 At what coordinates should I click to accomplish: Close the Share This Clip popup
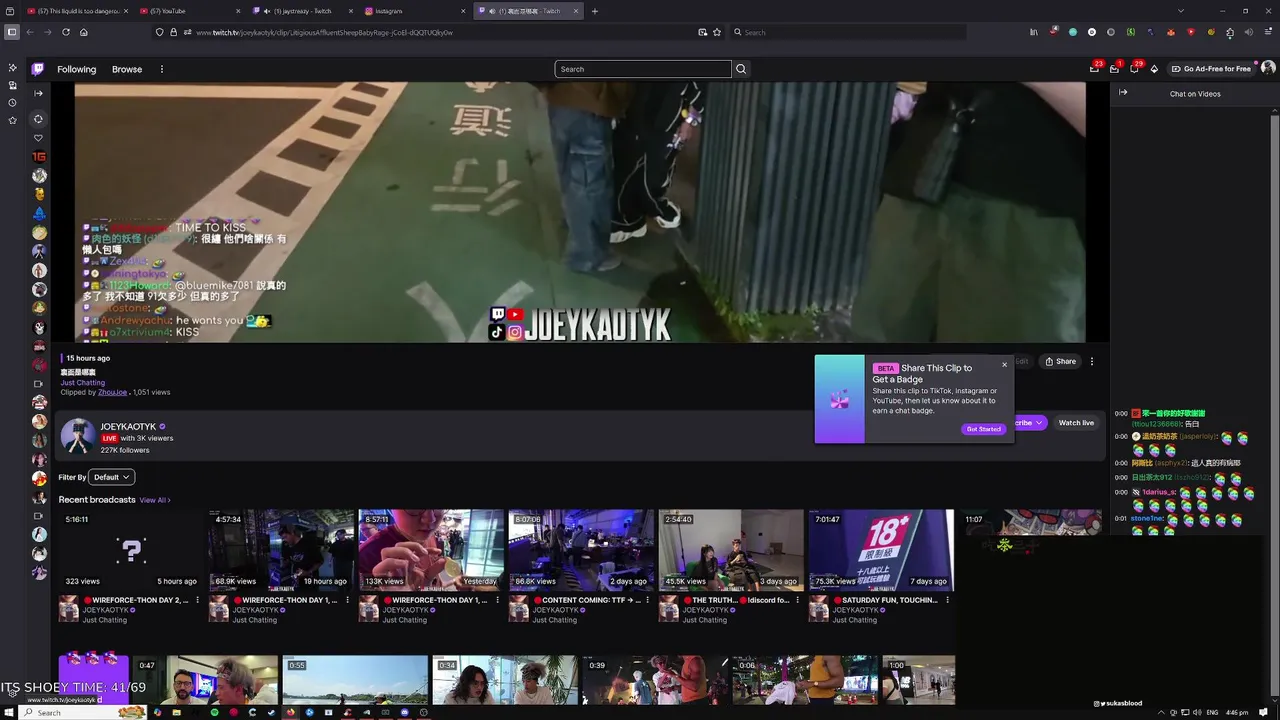coord(1004,364)
